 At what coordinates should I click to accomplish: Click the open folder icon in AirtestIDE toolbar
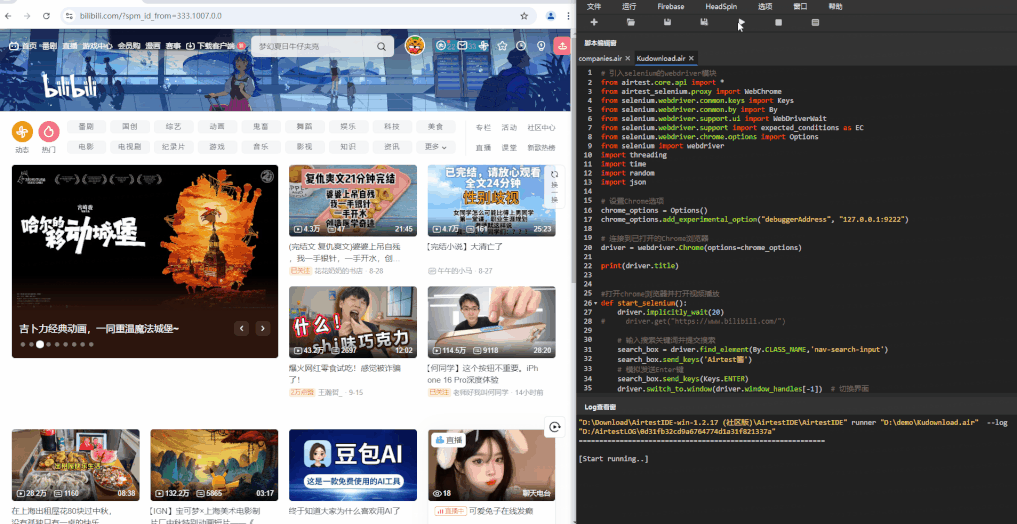(x=630, y=23)
